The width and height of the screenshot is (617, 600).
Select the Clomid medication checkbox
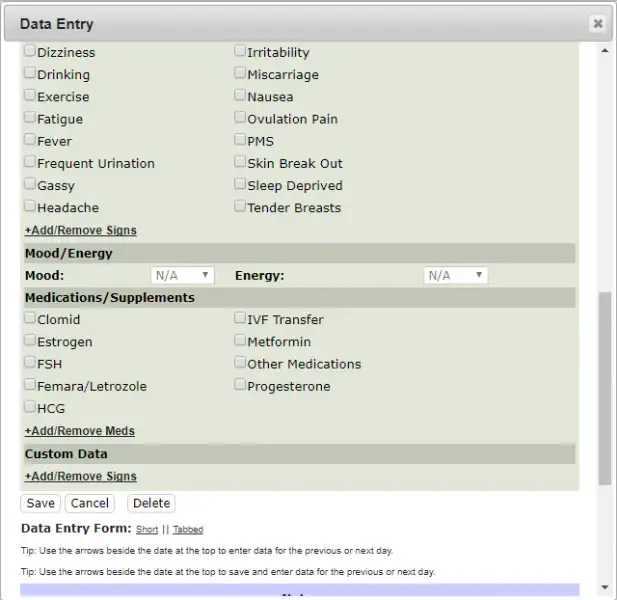(31, 319)
